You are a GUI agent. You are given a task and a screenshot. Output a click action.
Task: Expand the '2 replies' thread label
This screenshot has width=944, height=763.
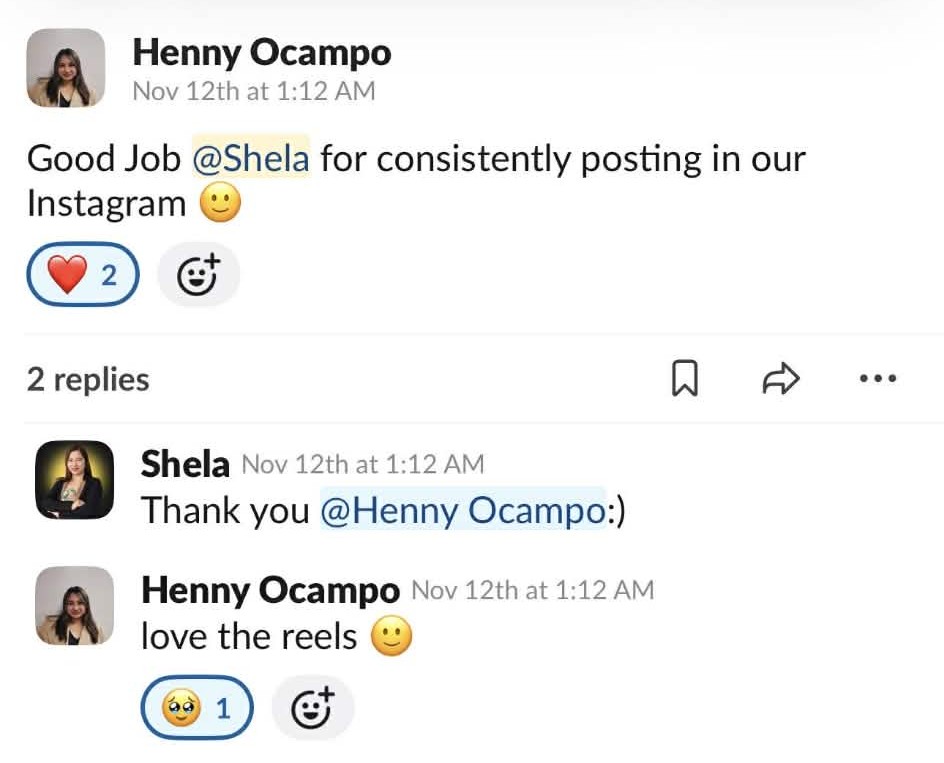click(x=88, y=380)
